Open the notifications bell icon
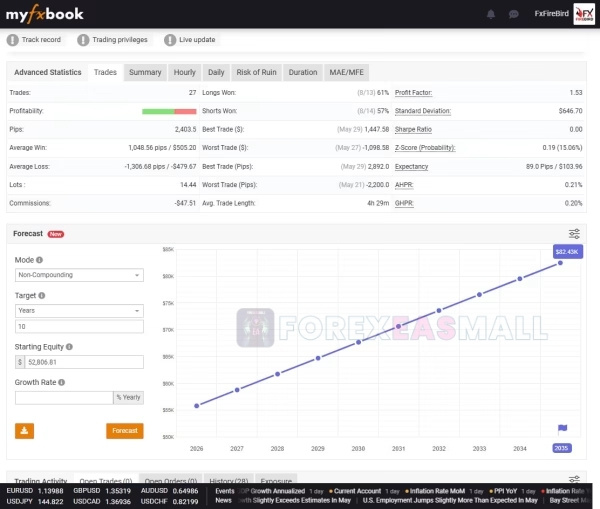Image resolution: width=600 pixels, height=509 pixels. tap(491, 14)
